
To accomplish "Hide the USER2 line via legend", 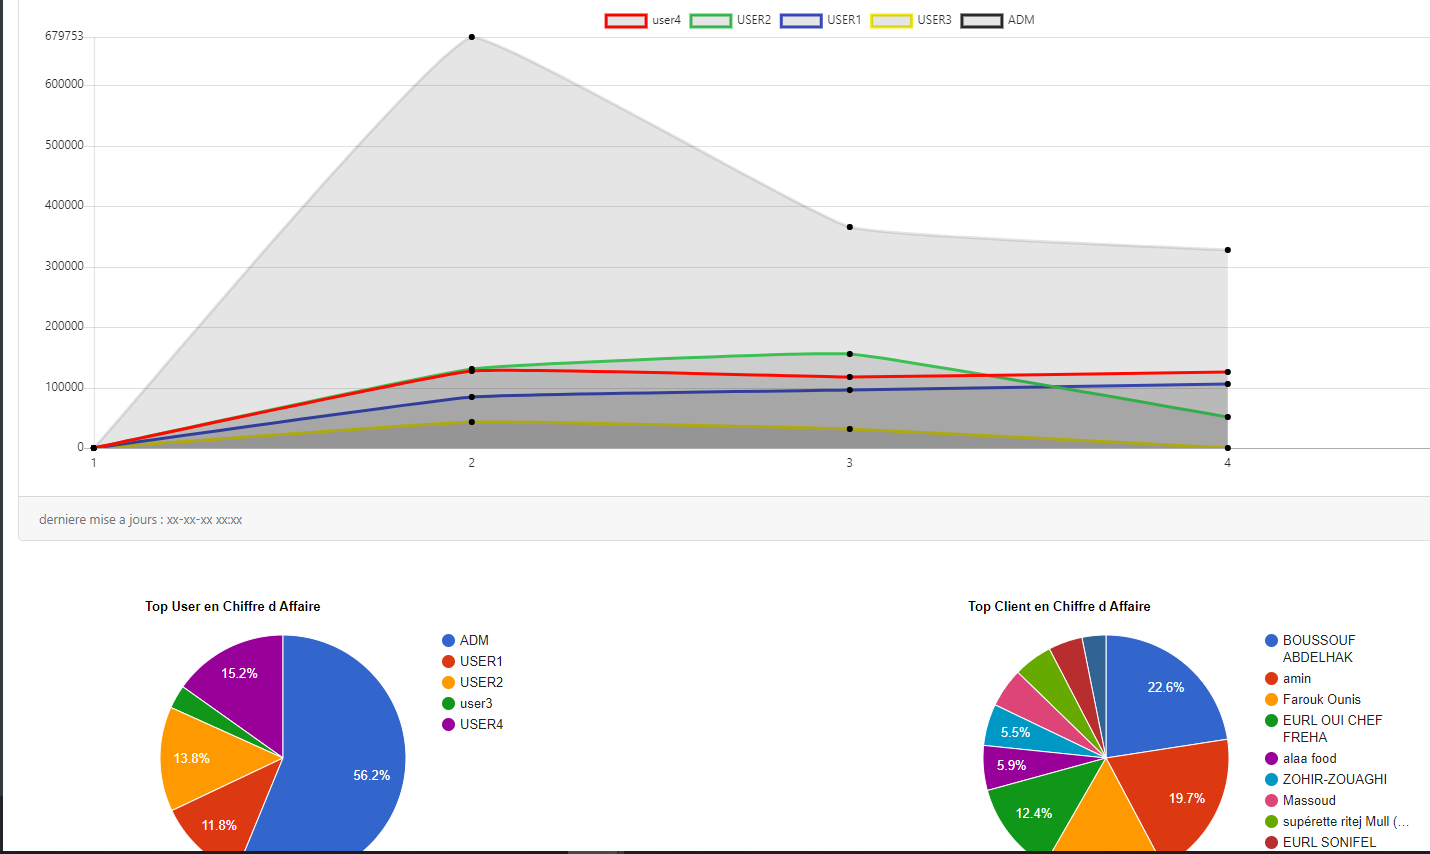I will pyautogui.click(x=730, y=20).
